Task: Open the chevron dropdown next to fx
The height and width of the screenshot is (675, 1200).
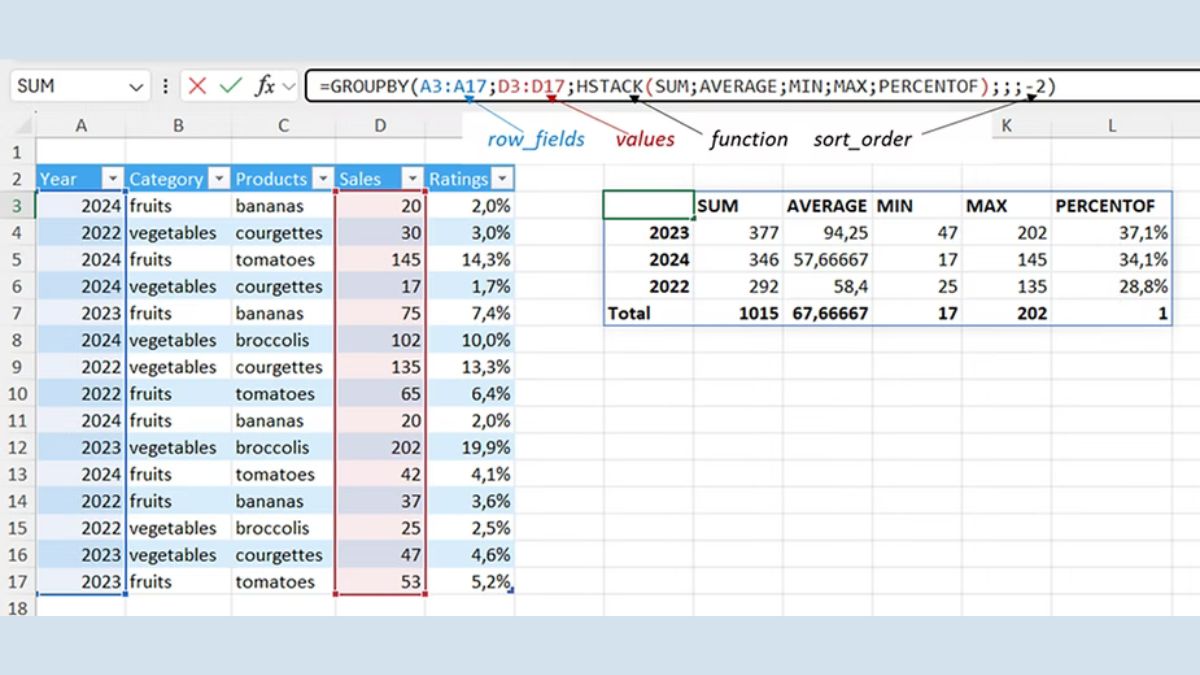Action: (289, 86)
